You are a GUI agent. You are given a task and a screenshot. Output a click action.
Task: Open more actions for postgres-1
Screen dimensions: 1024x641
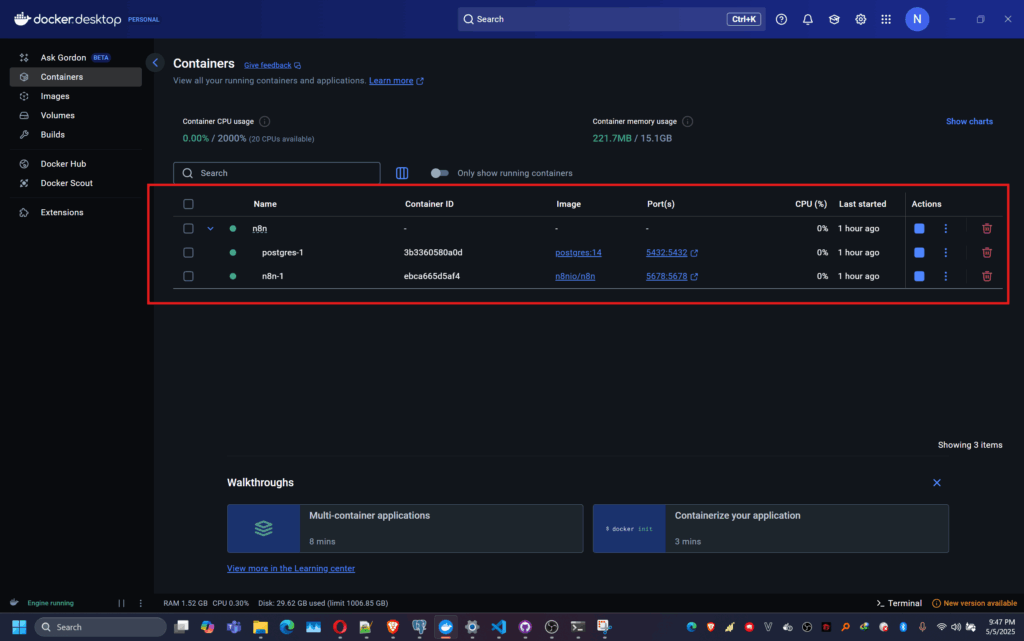coord(946,253)
